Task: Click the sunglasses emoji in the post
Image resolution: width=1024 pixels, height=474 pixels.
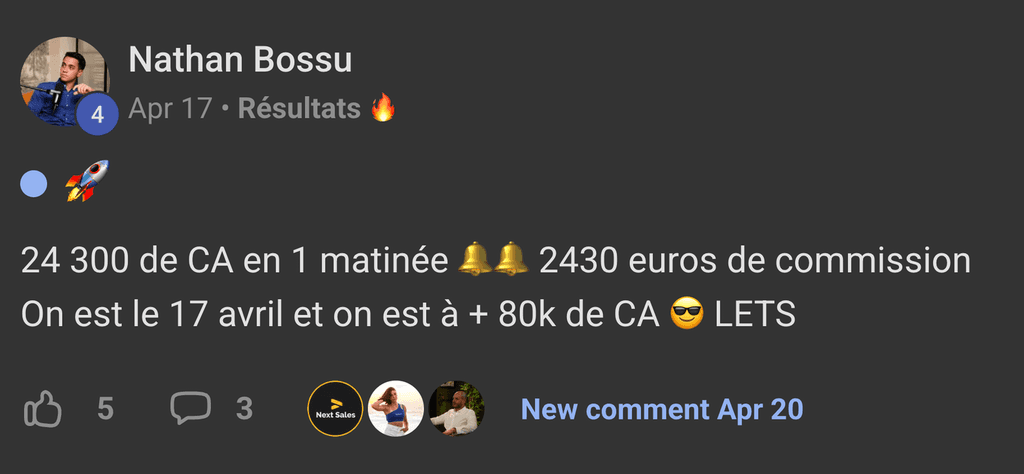Action: (686, 315)
